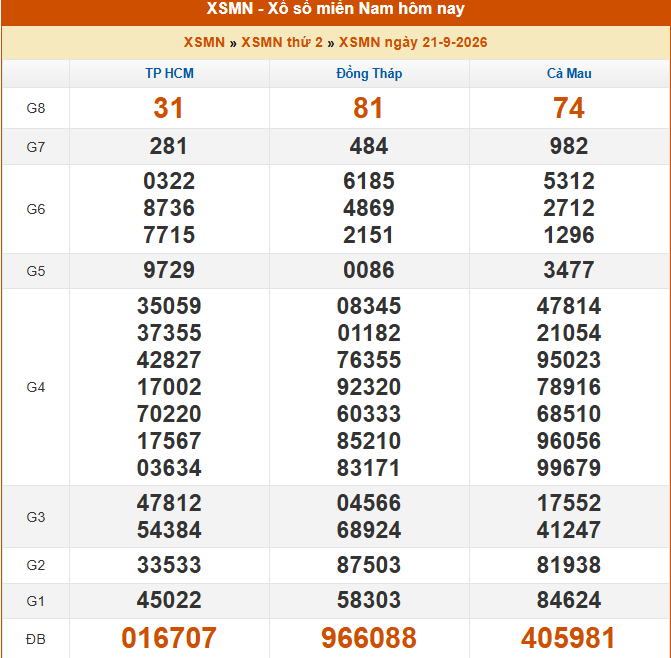Click G5 number 3477
The height and width of the screenshot is (658, 671).
point(569,270)
